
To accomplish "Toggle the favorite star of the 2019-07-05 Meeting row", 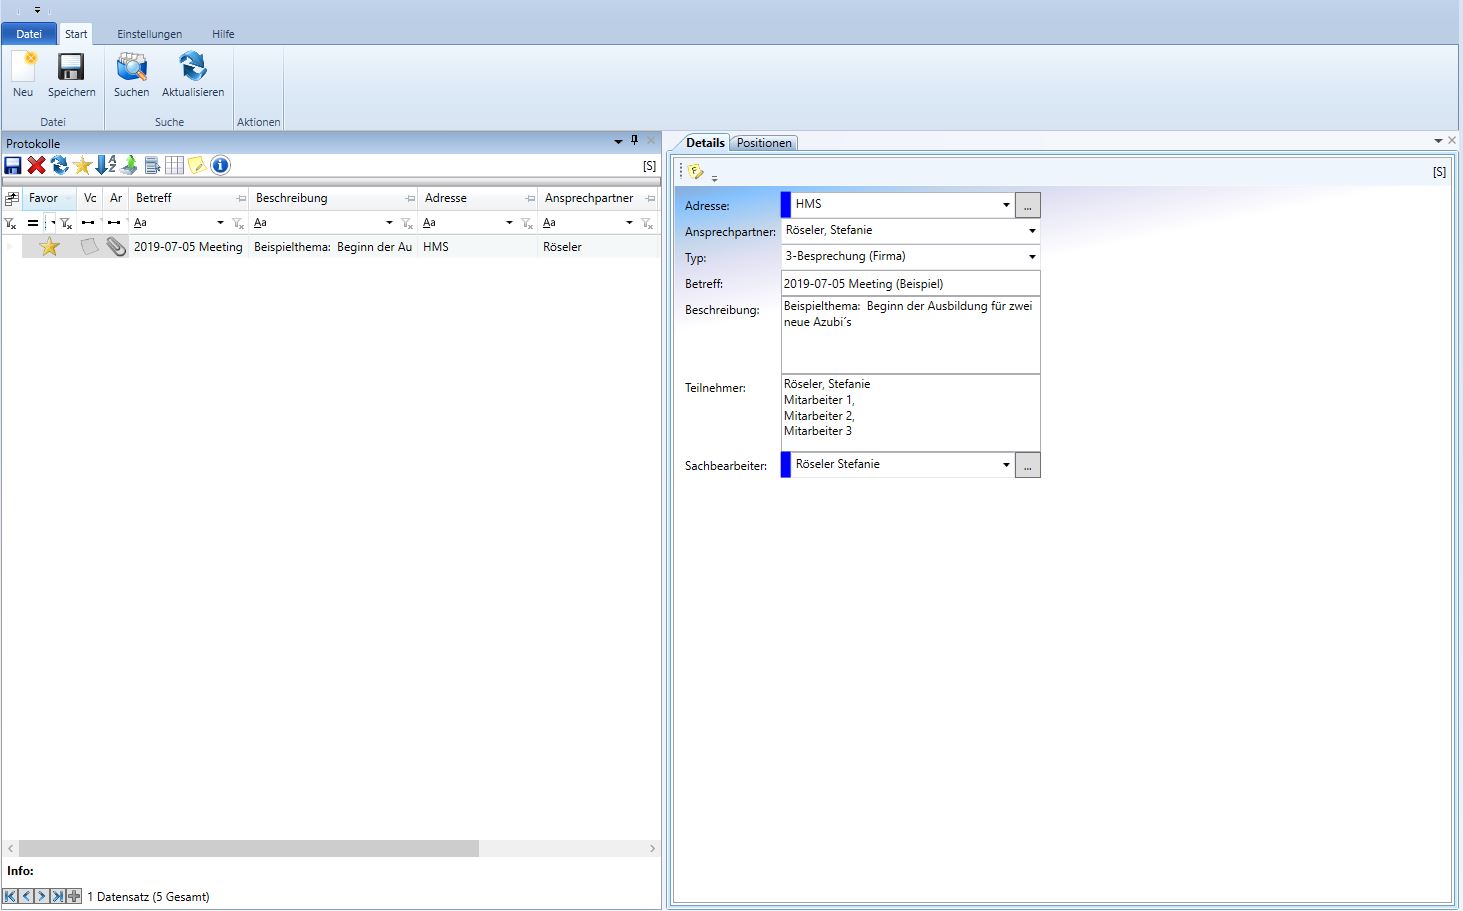I will 49,246.
